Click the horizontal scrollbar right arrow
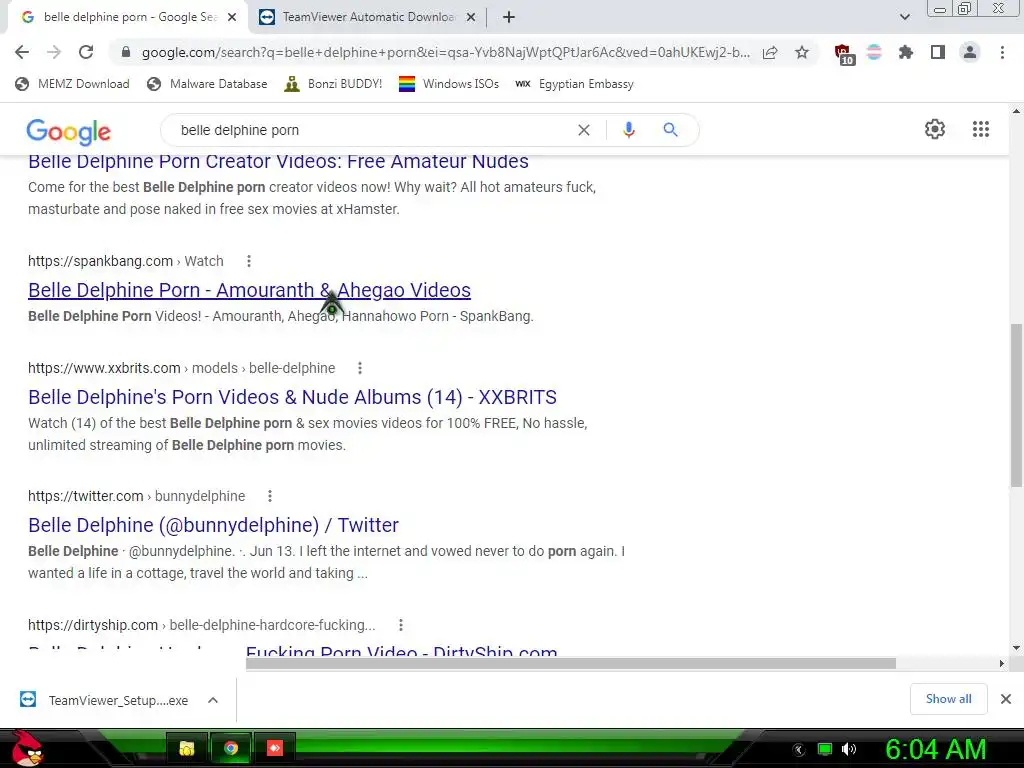 click(x=1002, y=664)
